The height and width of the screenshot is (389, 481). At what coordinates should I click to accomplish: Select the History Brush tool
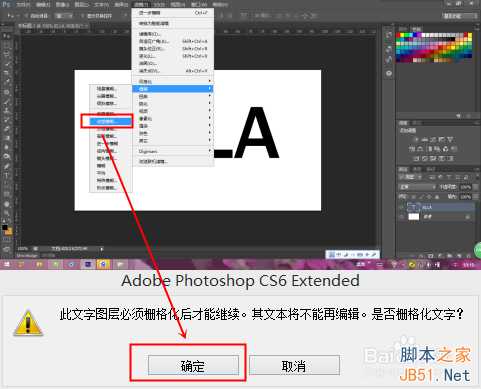tap(6, 119)
